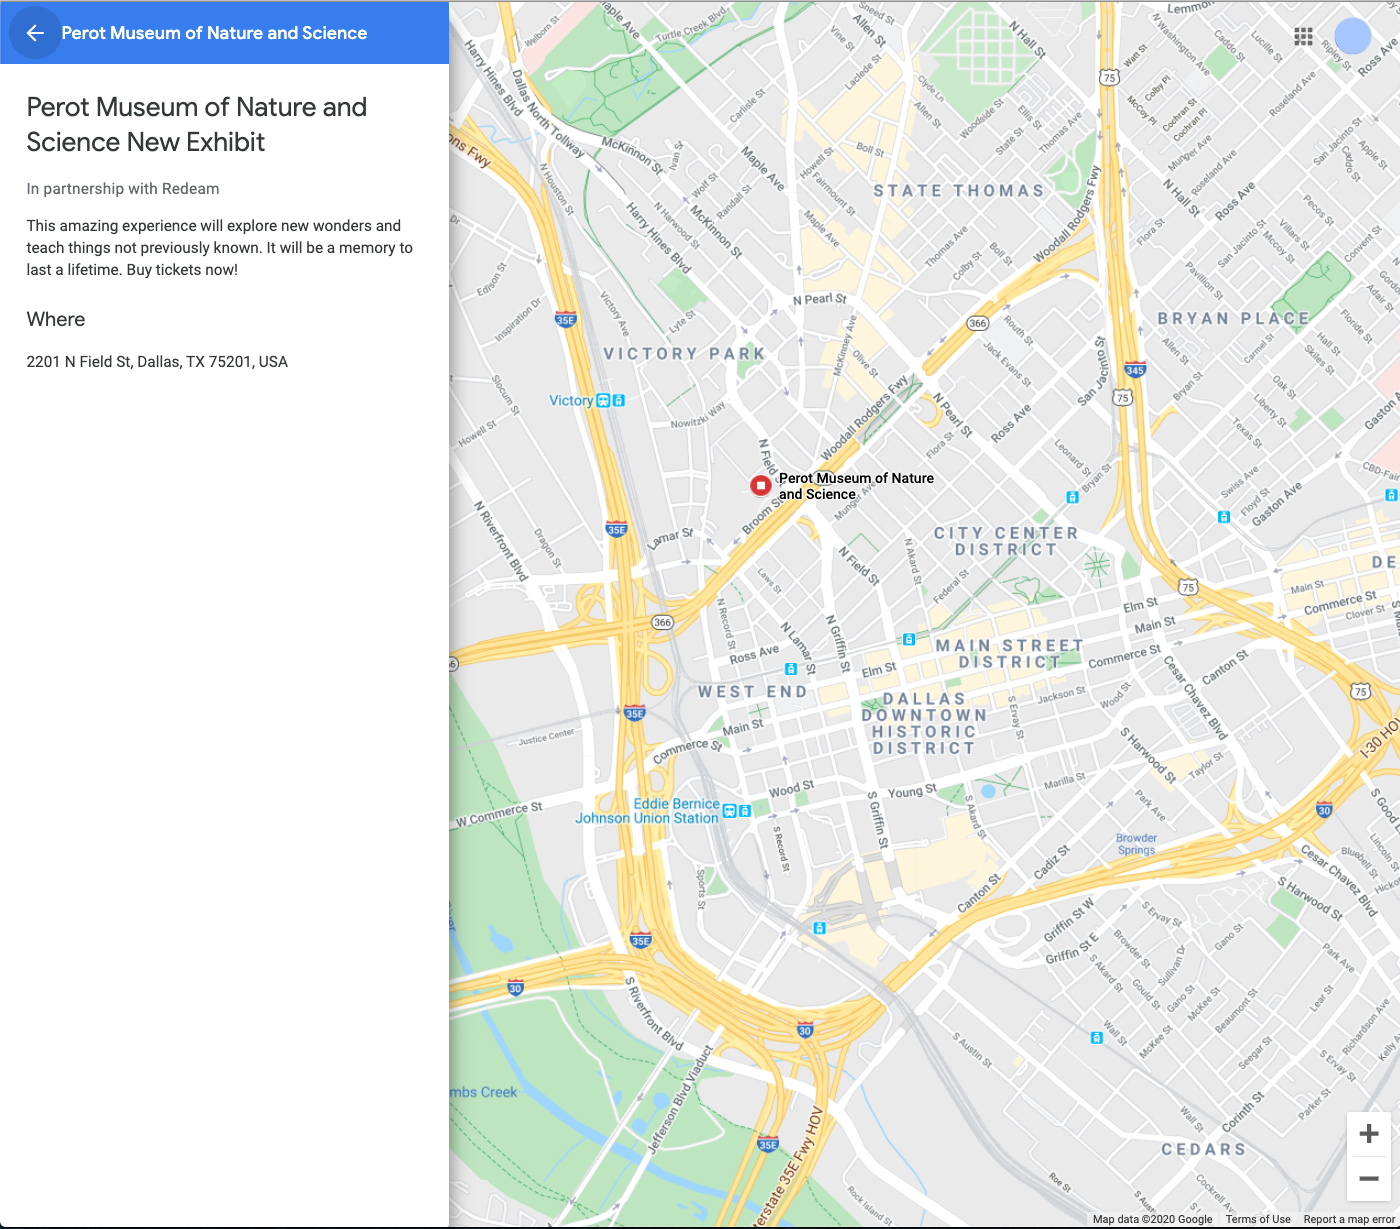Click the Victory station label

tap(571, 401)
